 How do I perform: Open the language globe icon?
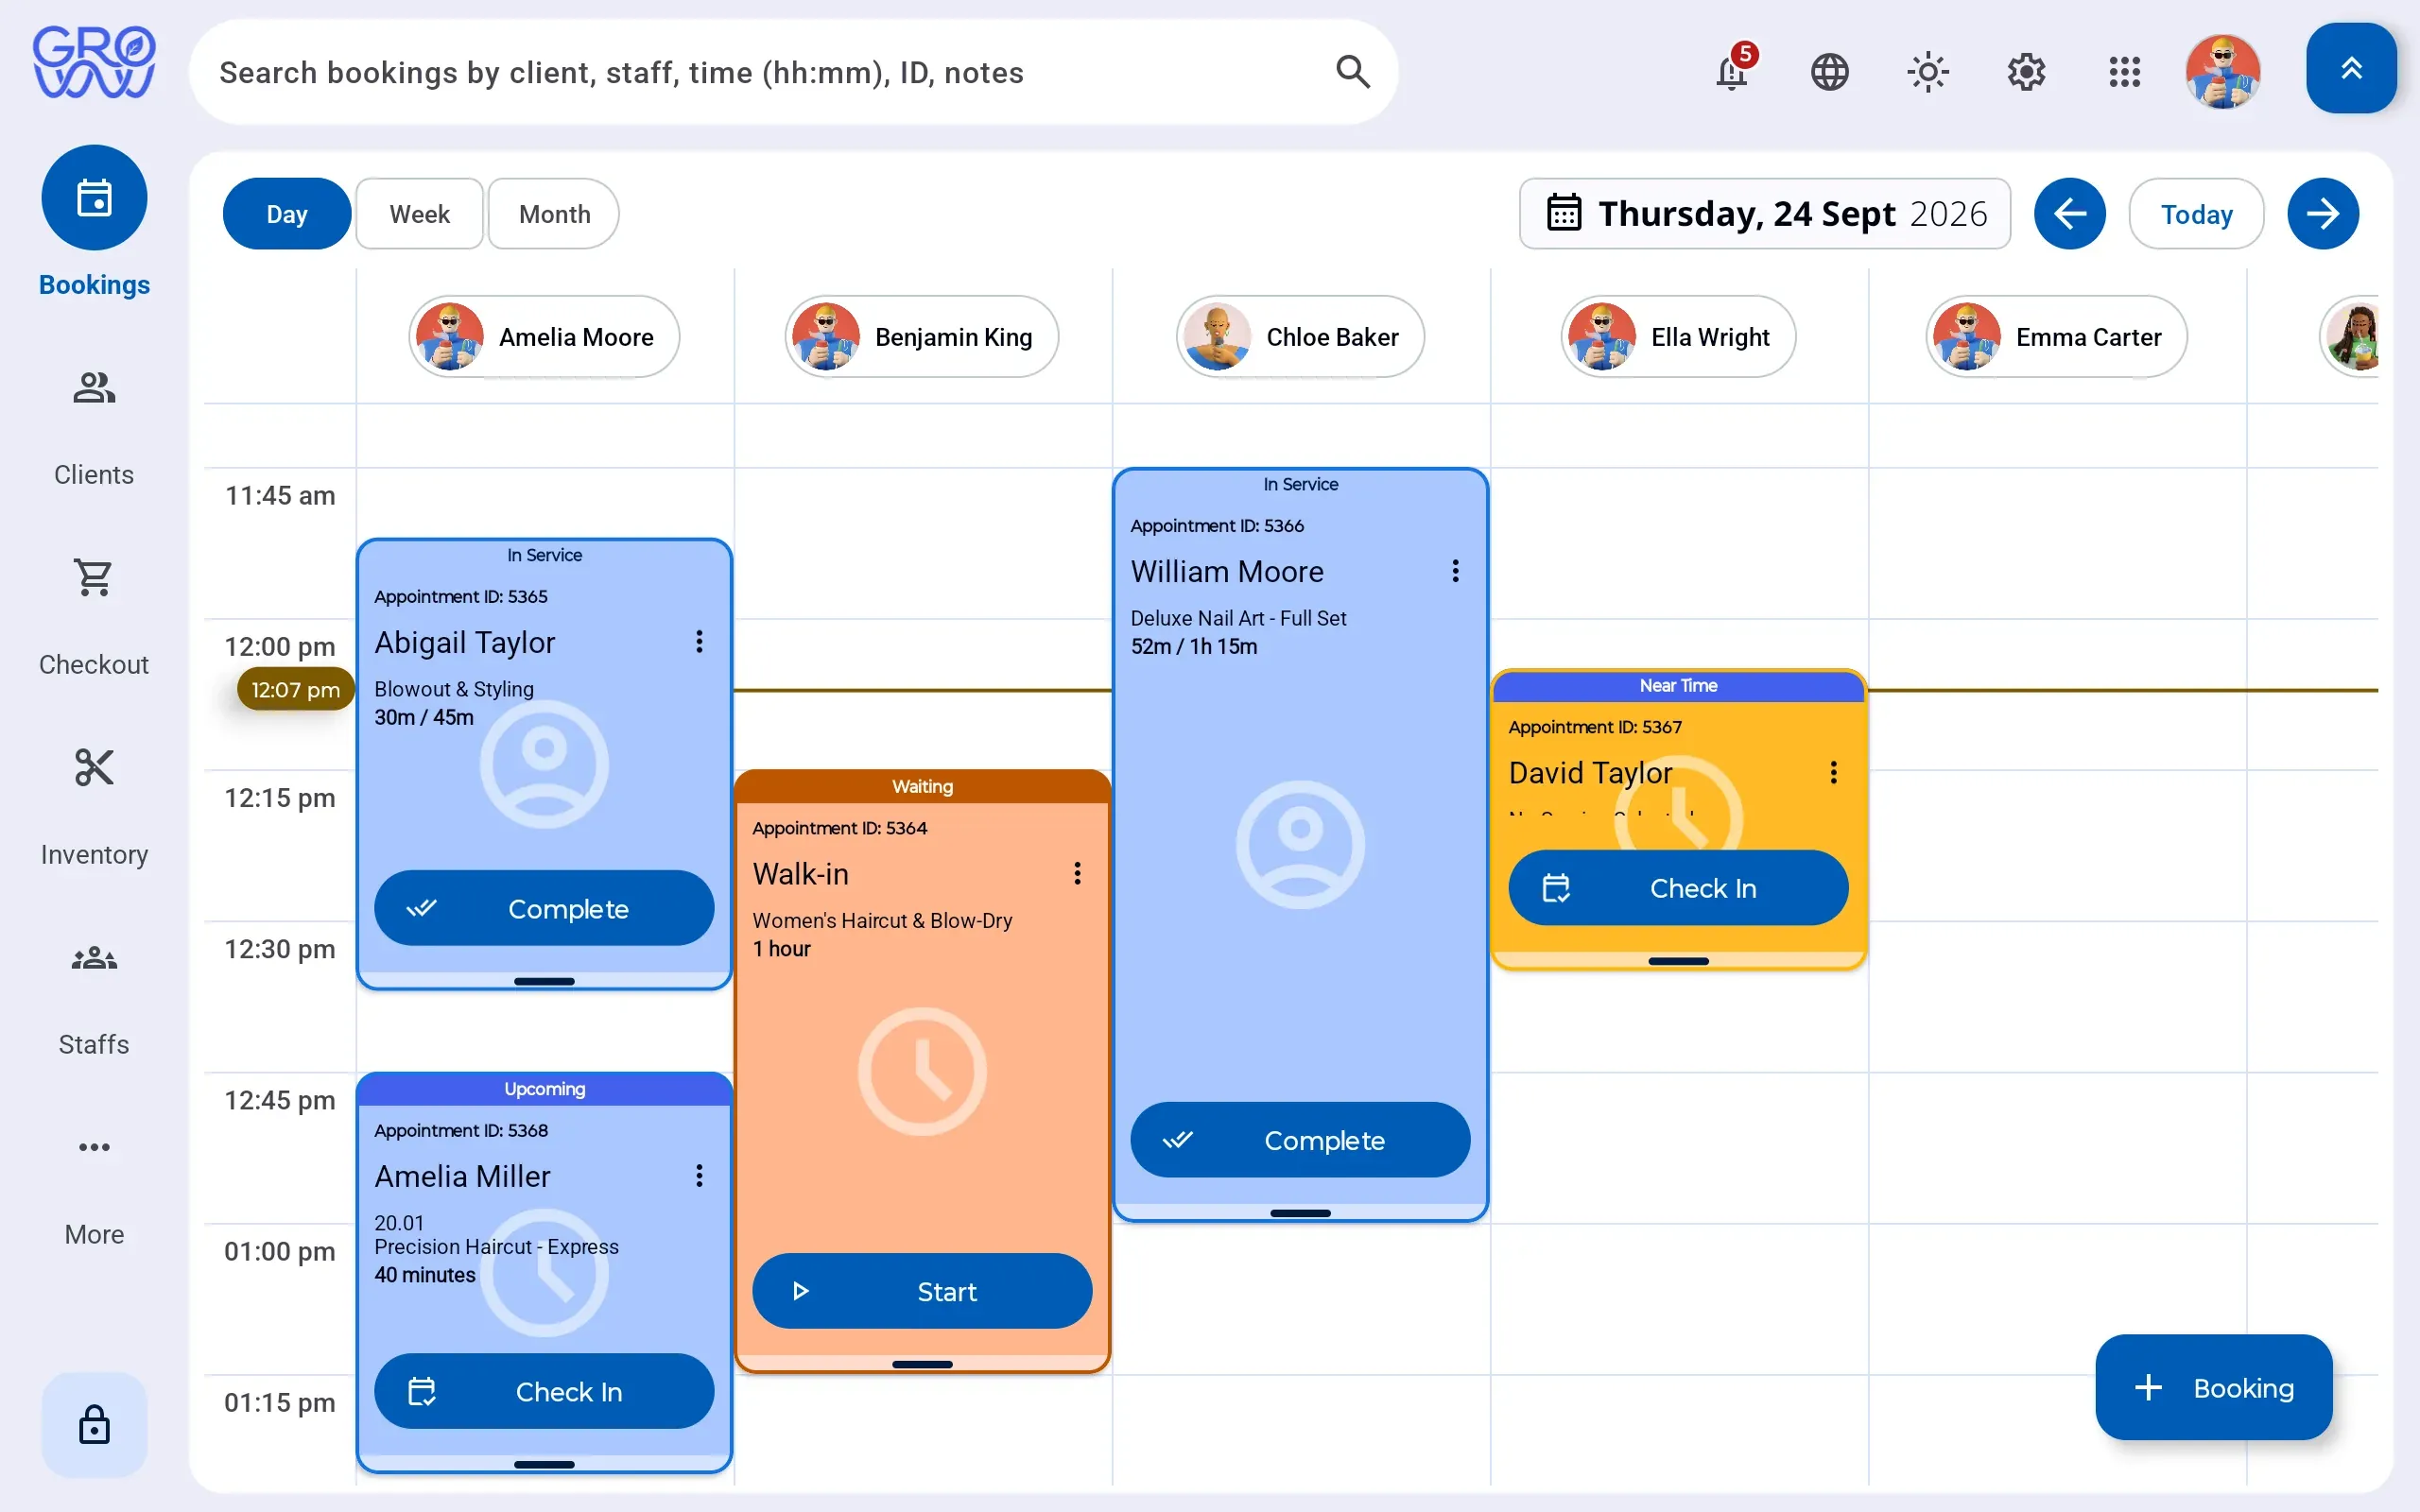click(1830, 72)
